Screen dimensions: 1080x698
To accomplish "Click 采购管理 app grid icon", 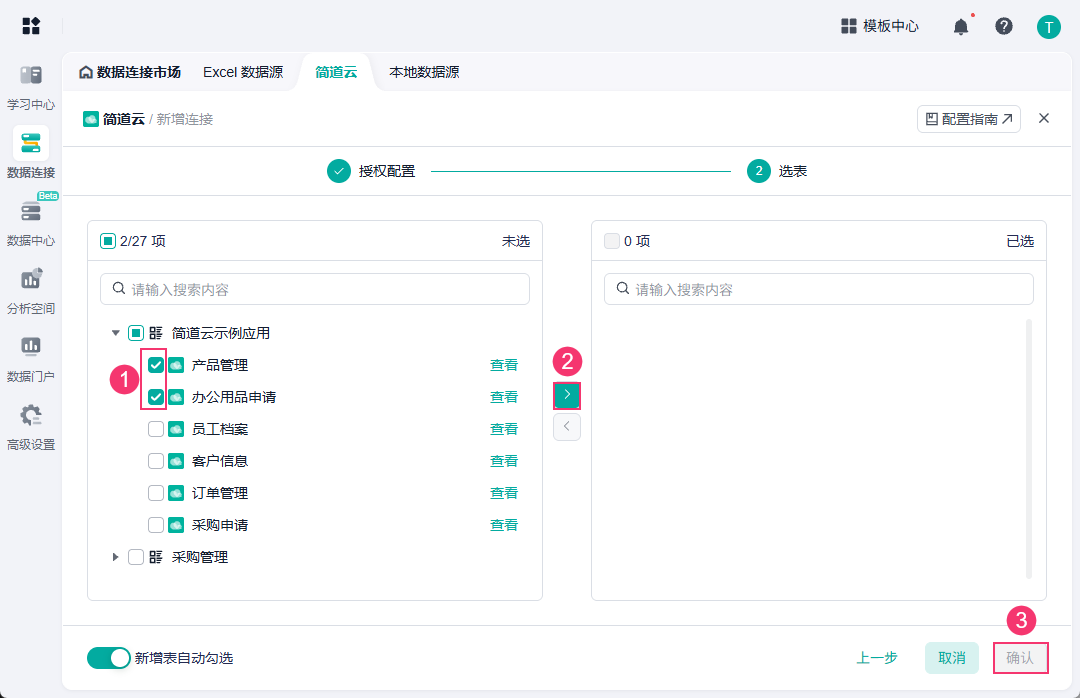I will point(156,557).
